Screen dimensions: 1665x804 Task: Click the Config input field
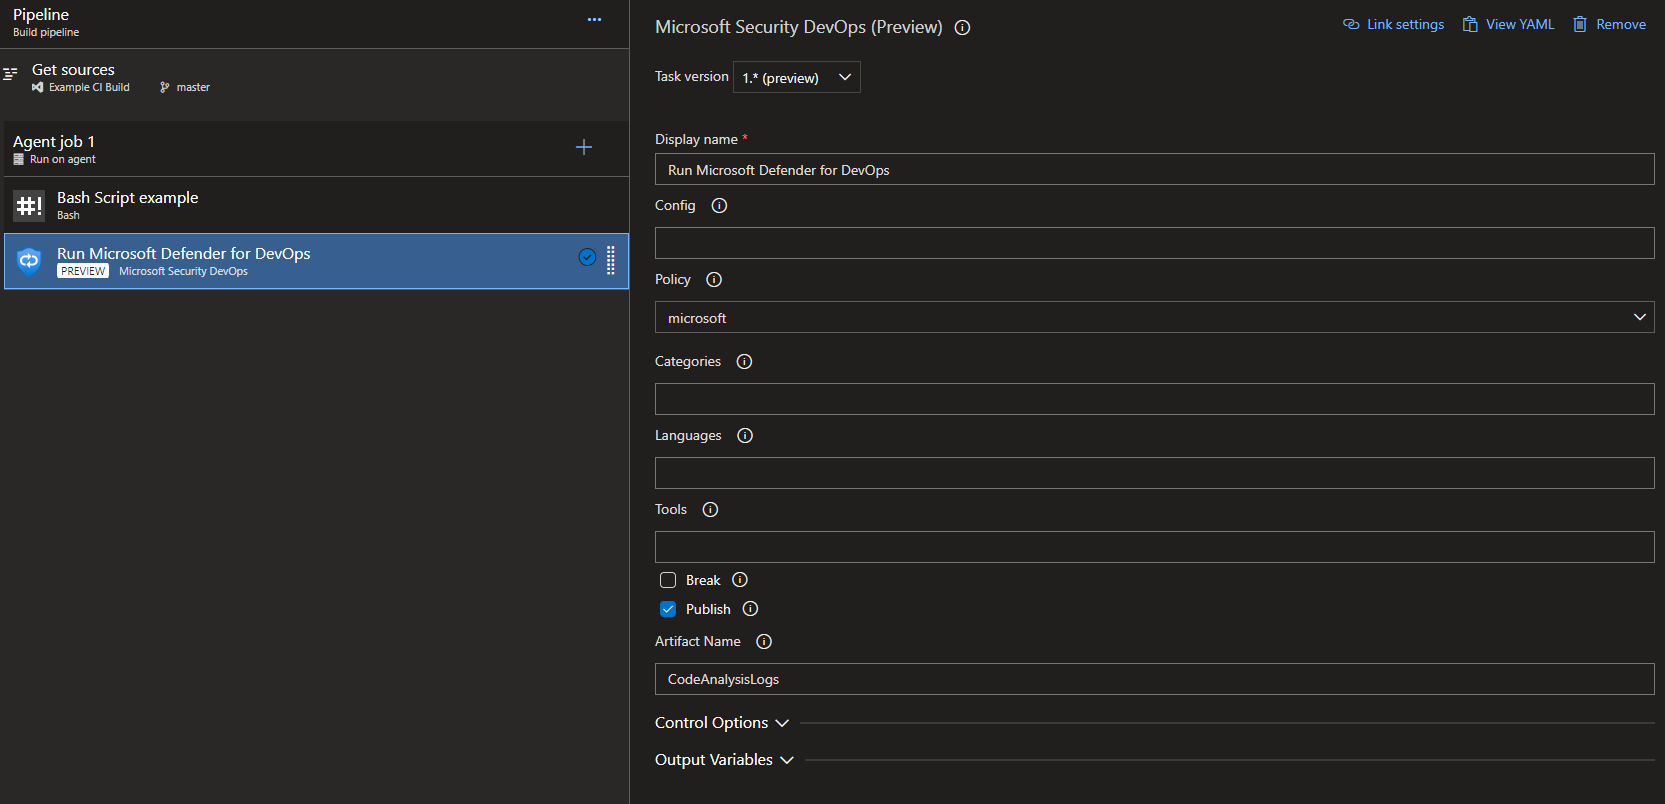[x=1154, y=243]
